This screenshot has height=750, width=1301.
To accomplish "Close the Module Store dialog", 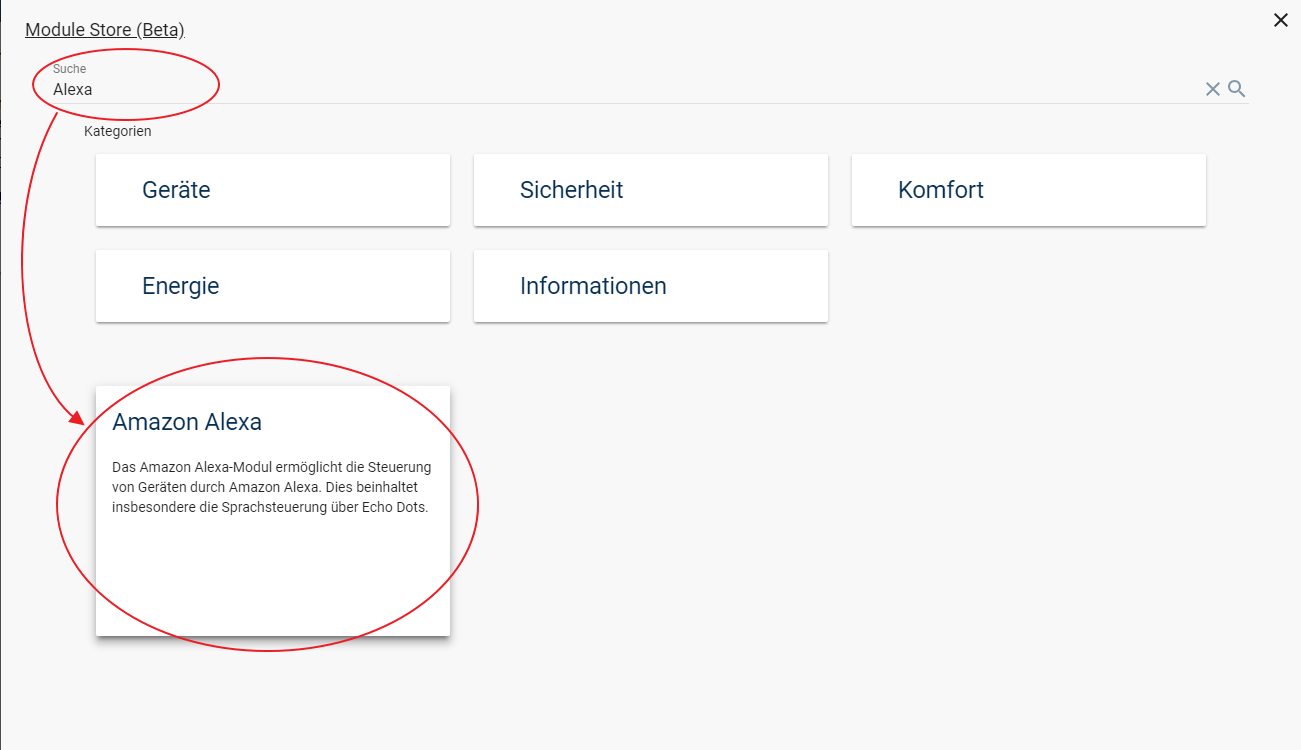I will (x=1280, y=20).
